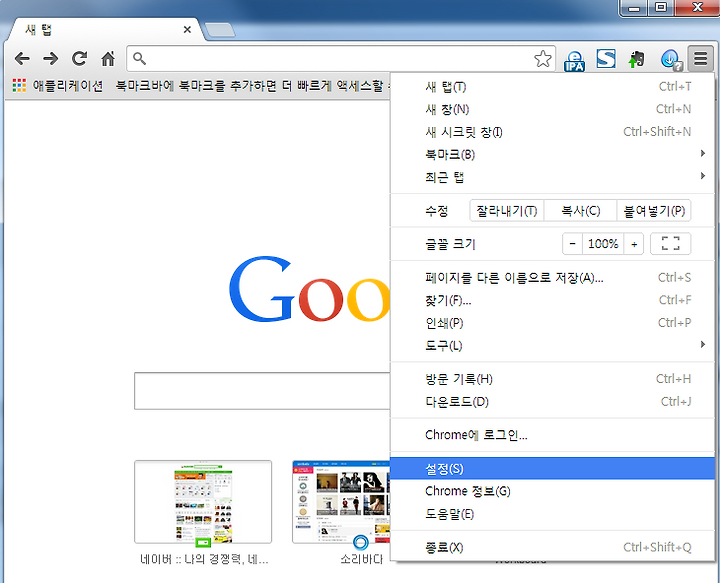Screen dimensions: 720x583
Task: Click 붙여넣기(P) paste button
Action: pyautogui.click(x=654, y=211)
